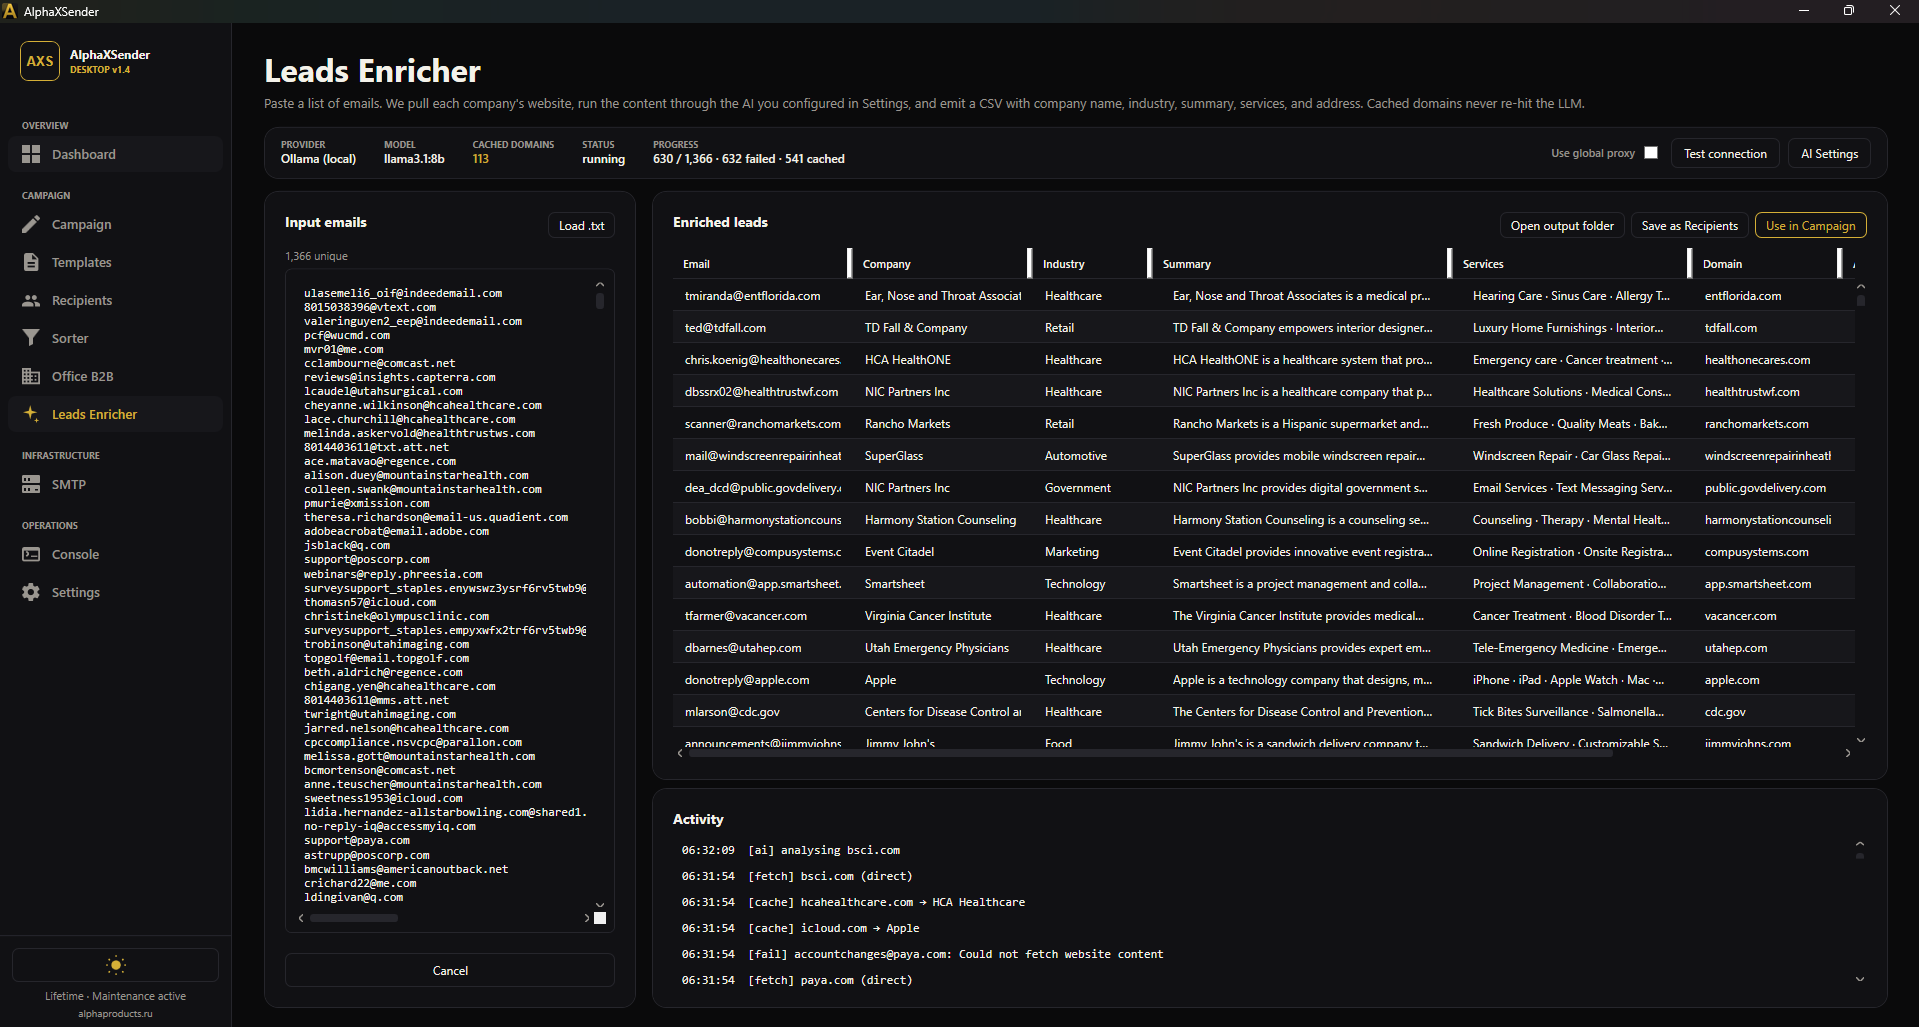Open Dashboard via its grid icon
The height and width of the screenshot is (1027, 1919).
pos(31,154)
